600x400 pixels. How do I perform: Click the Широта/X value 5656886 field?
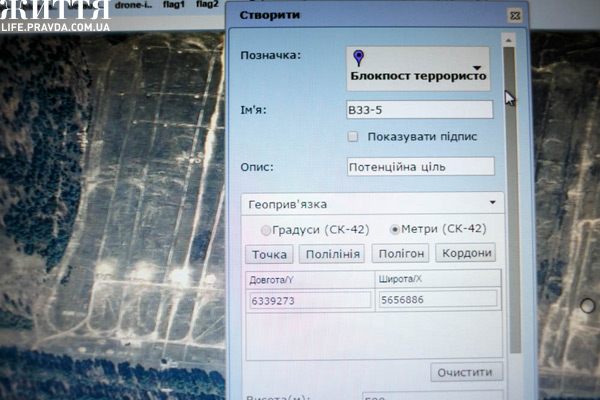[437, 299]
